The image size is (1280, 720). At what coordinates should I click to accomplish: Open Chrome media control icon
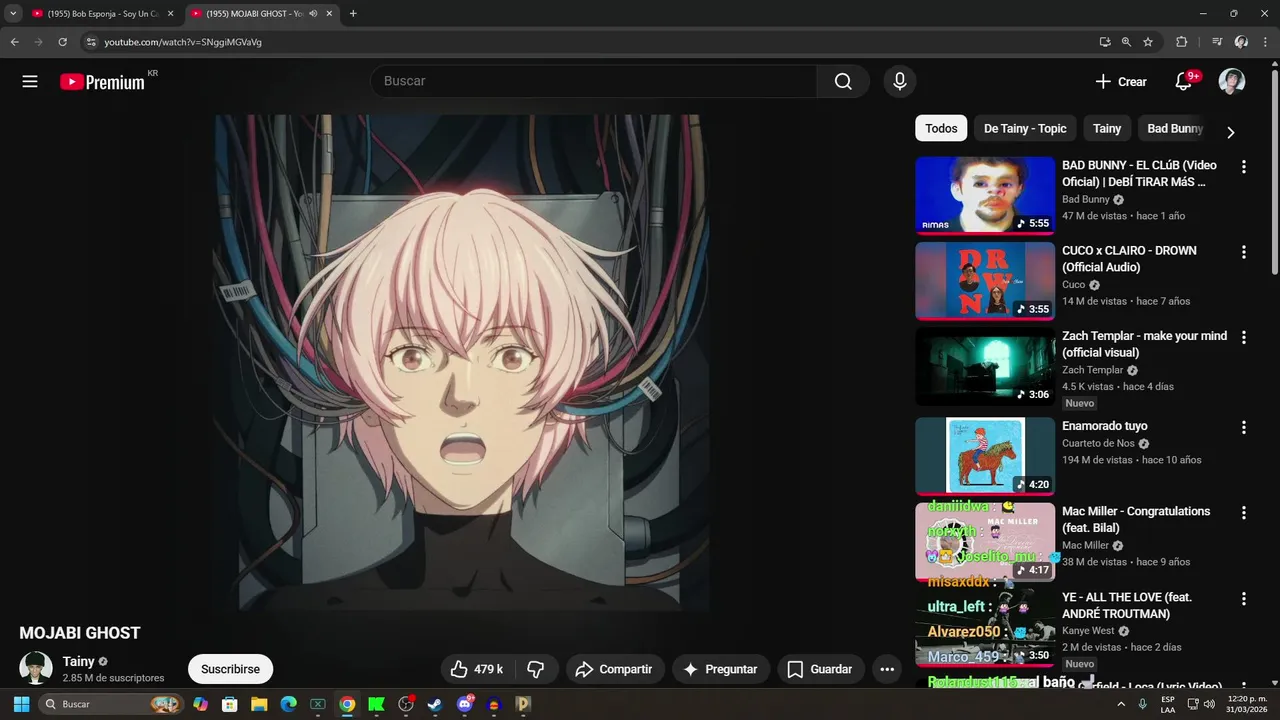click(1217, 42)
